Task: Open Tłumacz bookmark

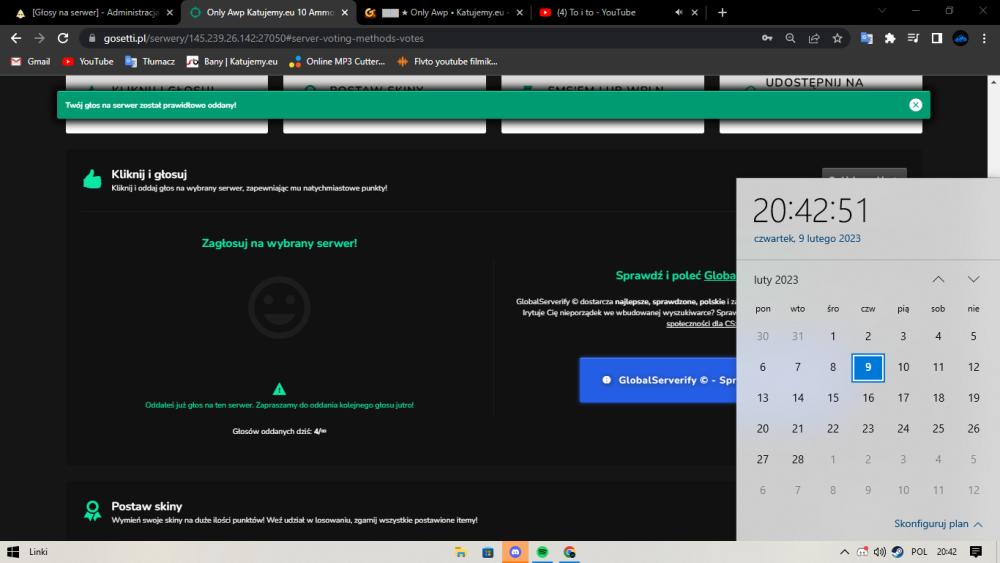Action: [x=150, y=62]
